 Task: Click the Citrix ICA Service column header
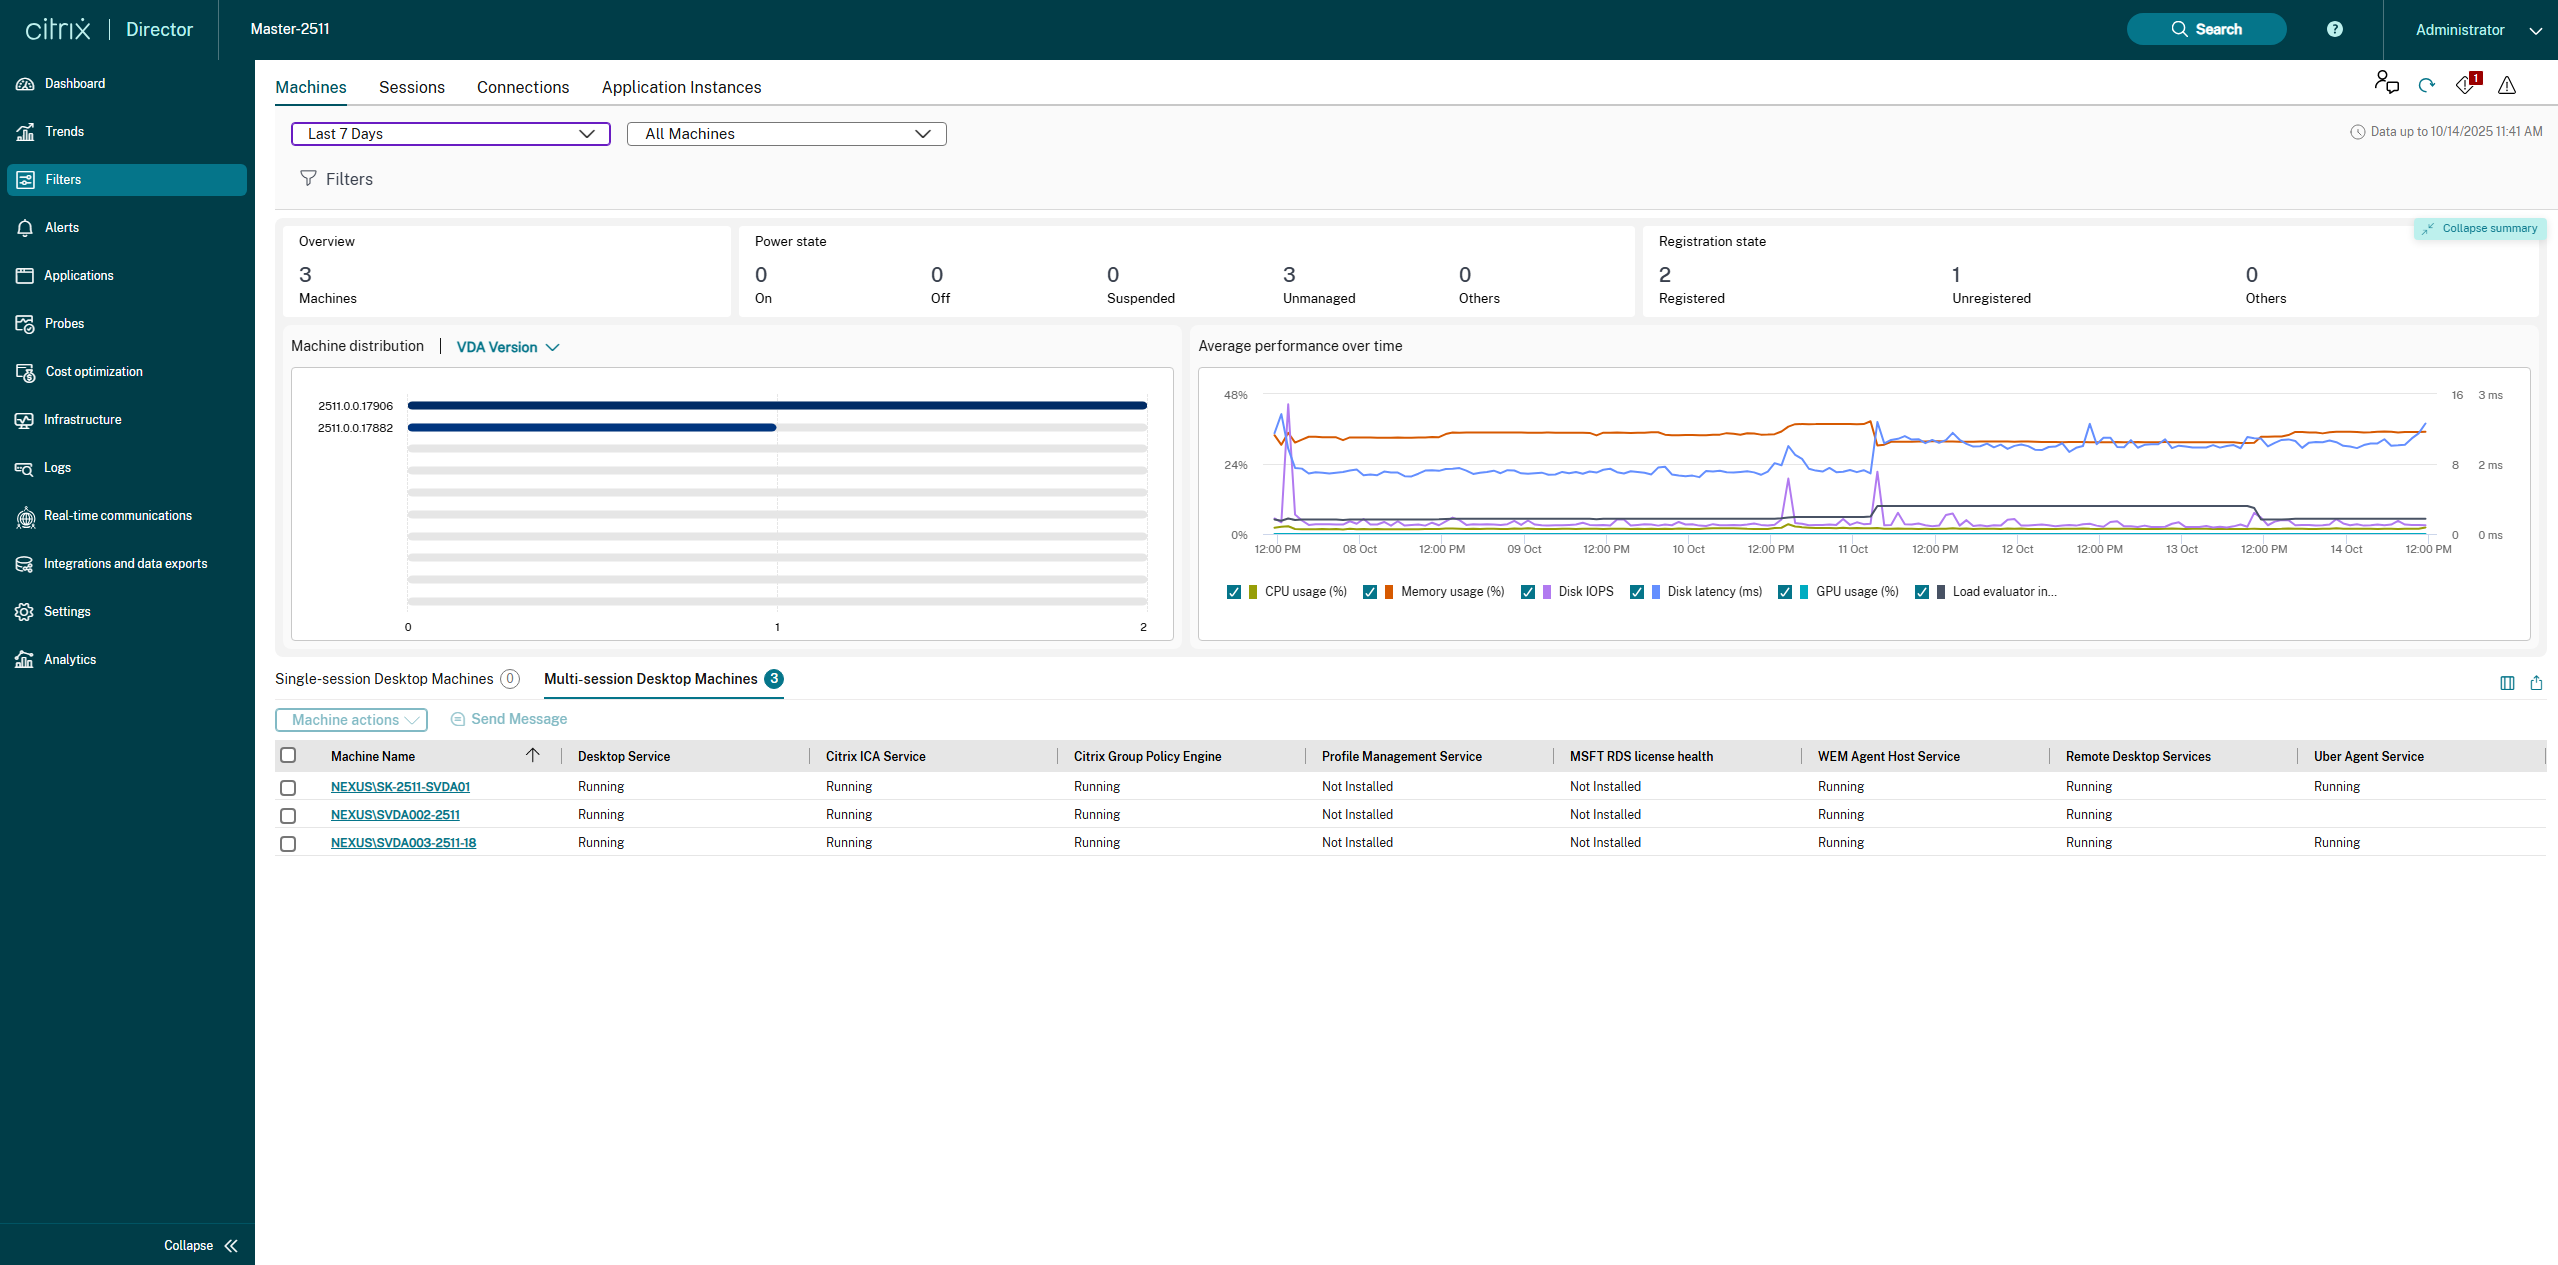pos(876,756)
